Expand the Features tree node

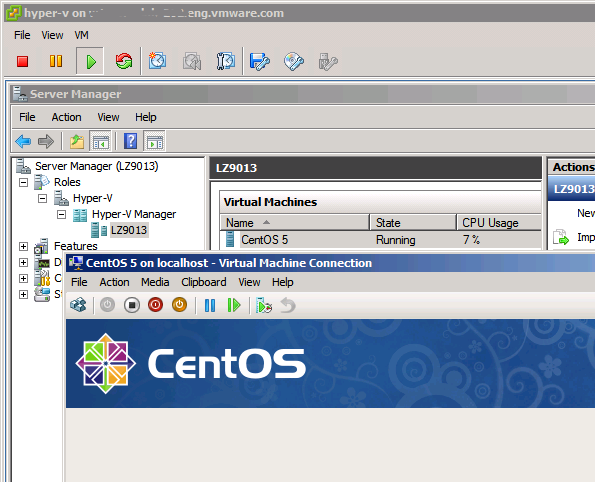click(24, 247)
